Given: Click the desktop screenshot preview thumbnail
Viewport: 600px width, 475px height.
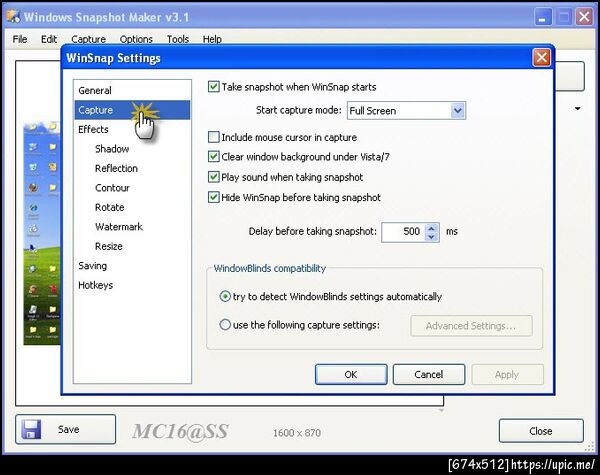Looking at the screenshot, I should click(x=42, y=233).
